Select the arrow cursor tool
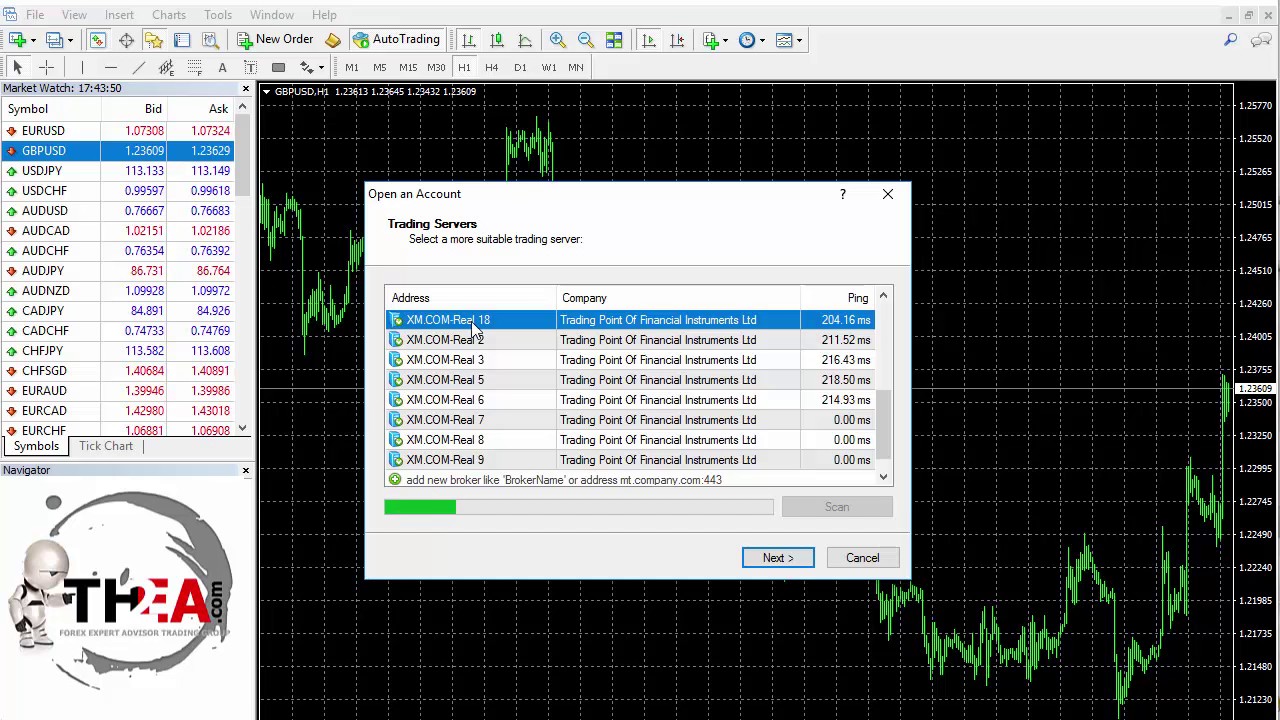The image size is (1280, 720). coord(17,67)
